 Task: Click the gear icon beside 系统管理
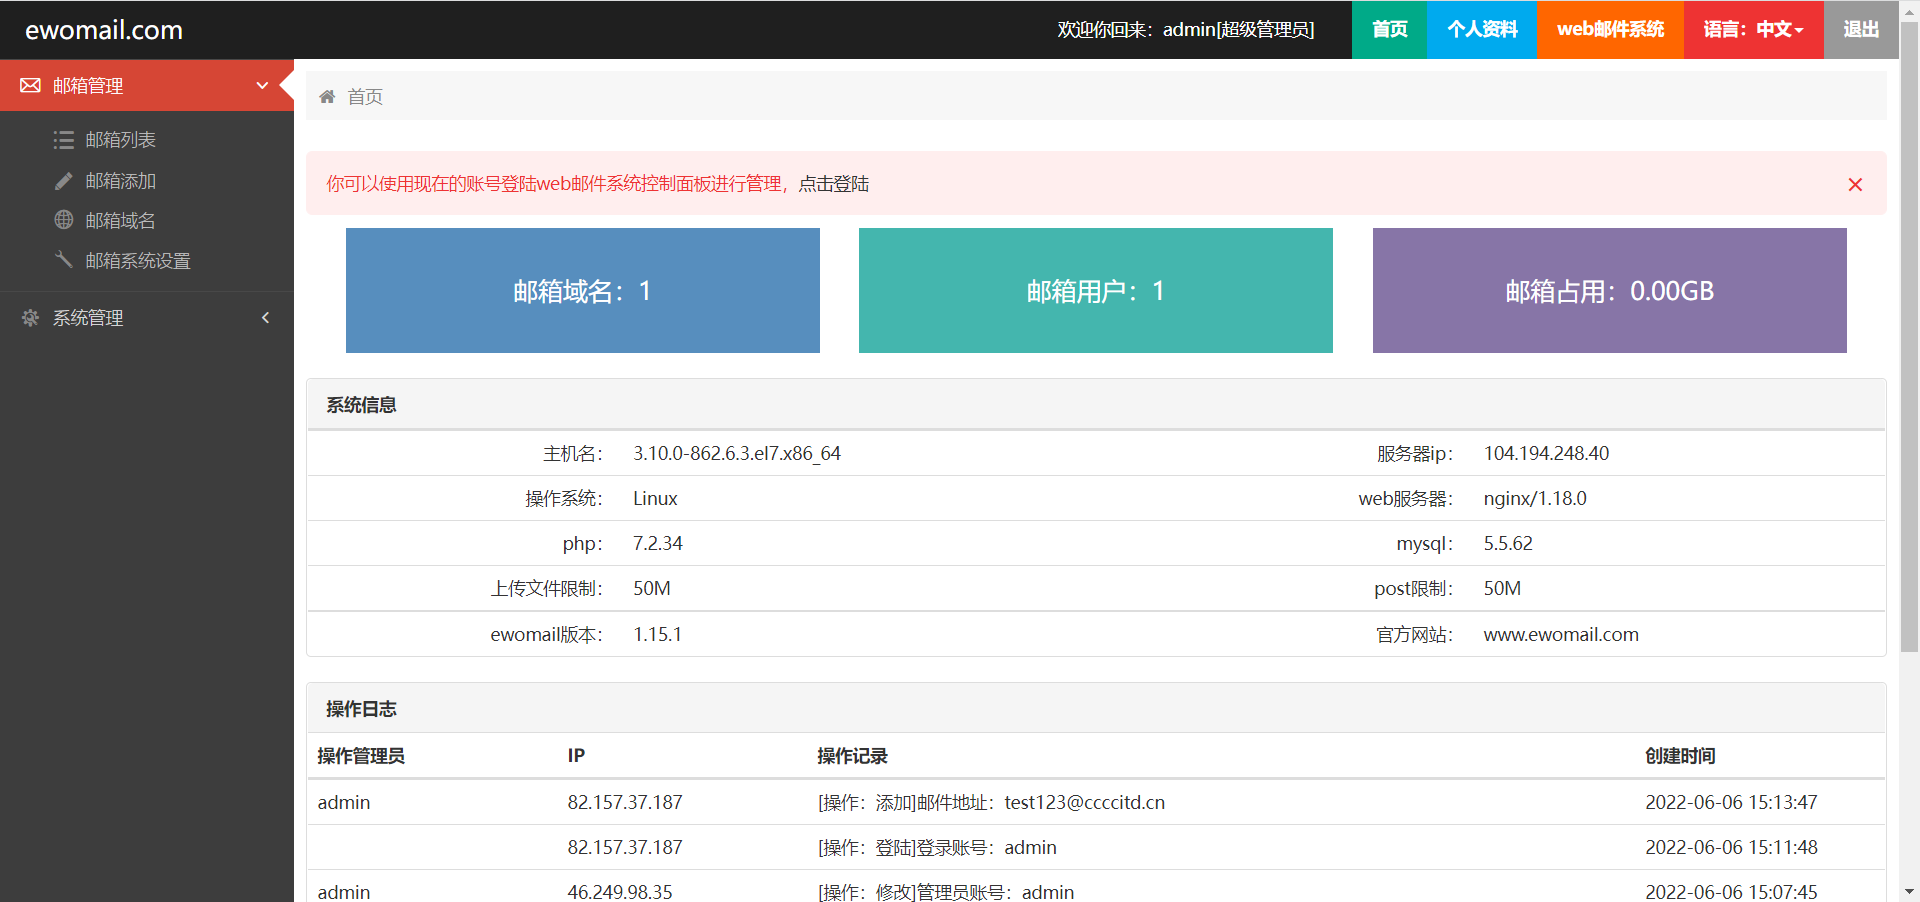pos(31,318)
